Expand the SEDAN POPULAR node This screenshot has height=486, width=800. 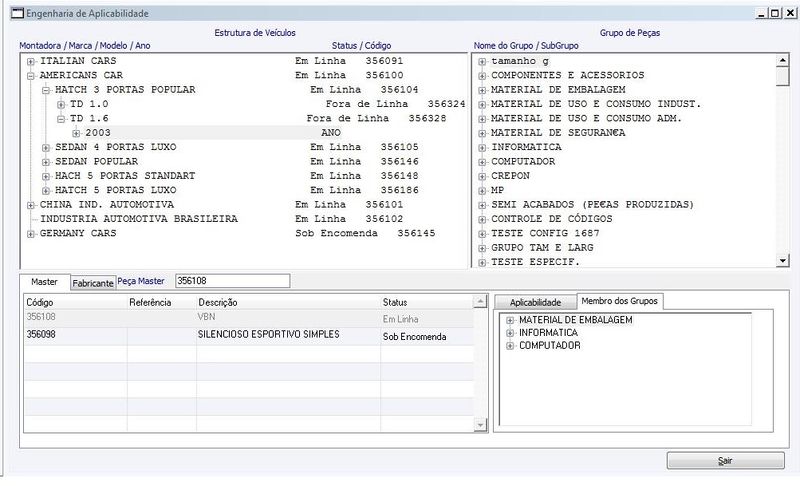coord(46,162)
